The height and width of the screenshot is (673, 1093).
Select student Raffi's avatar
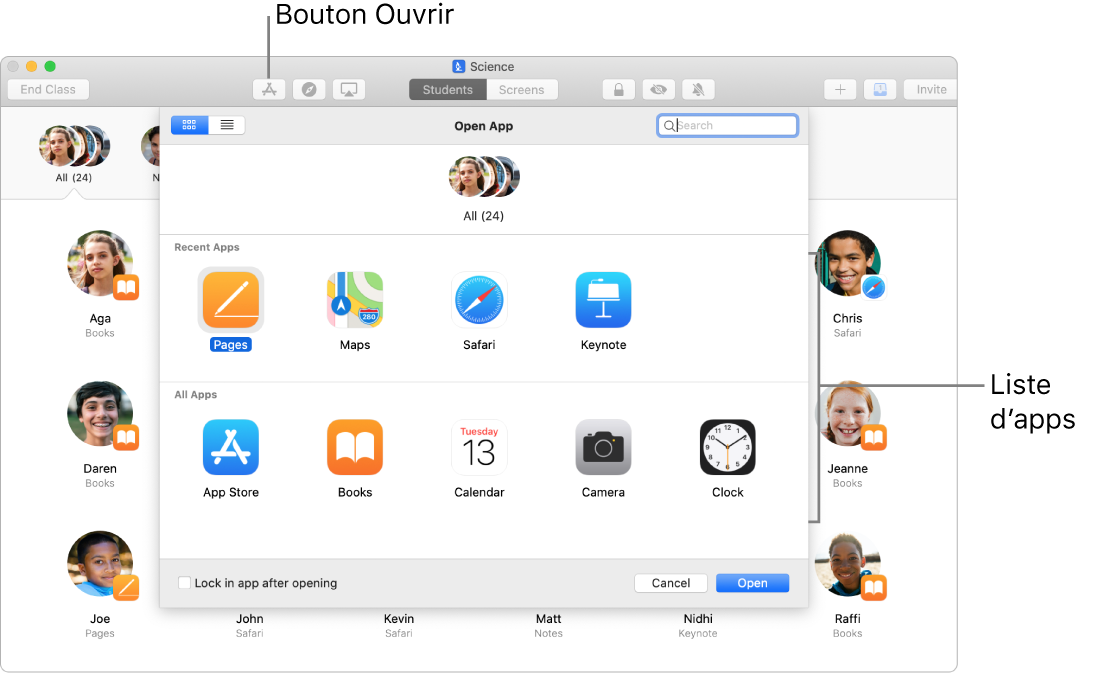coord(847,564)
